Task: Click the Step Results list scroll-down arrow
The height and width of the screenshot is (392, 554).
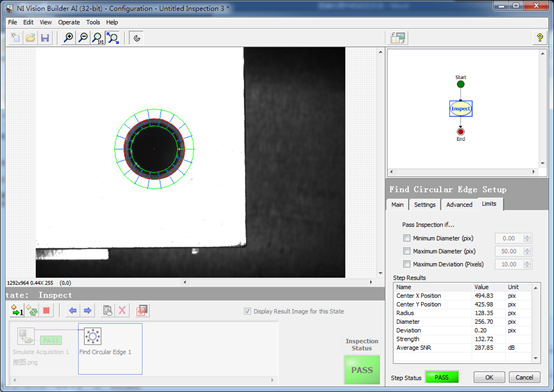Action: pyautogui.click(x=536, y=358)
